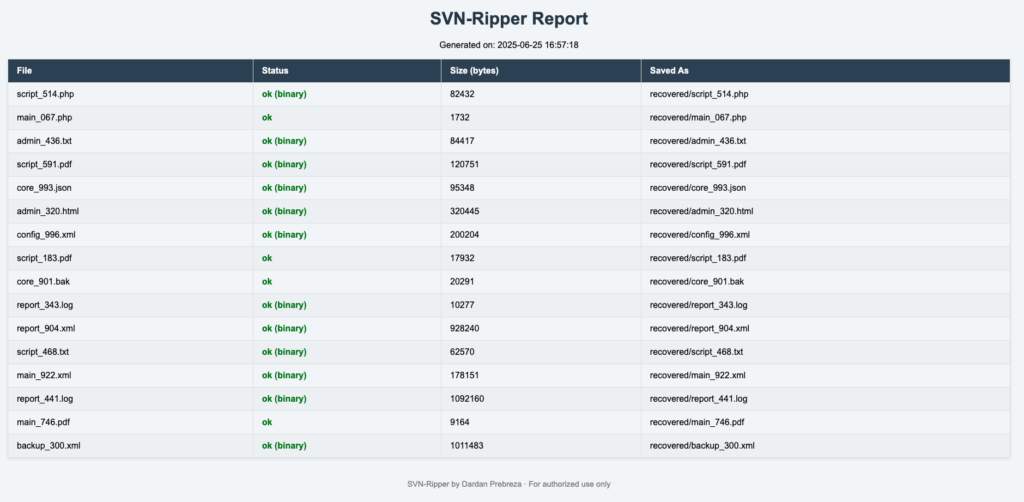1024x502 pixels.
Task: Click the ok status of main_067.php
Action: (x=267, y=118)
